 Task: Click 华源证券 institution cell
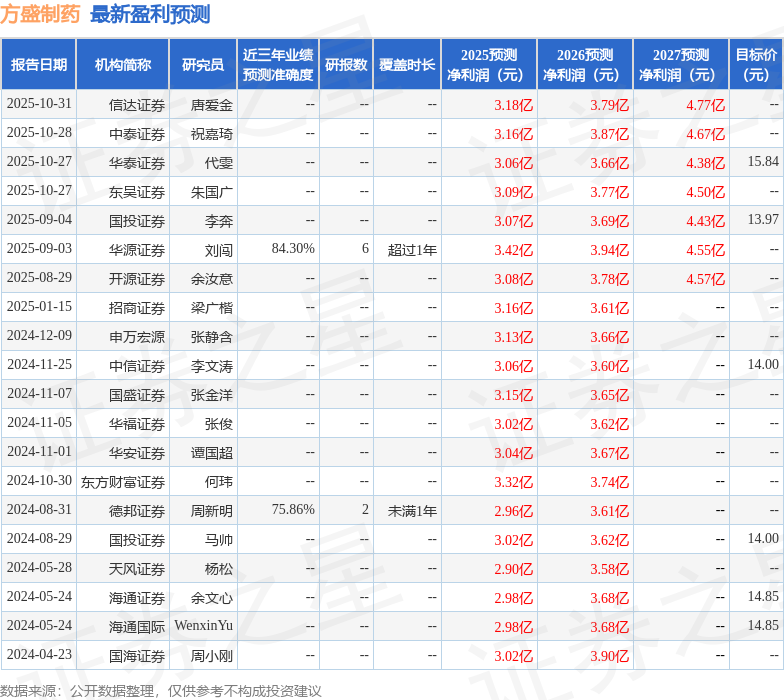click(137, 250)
